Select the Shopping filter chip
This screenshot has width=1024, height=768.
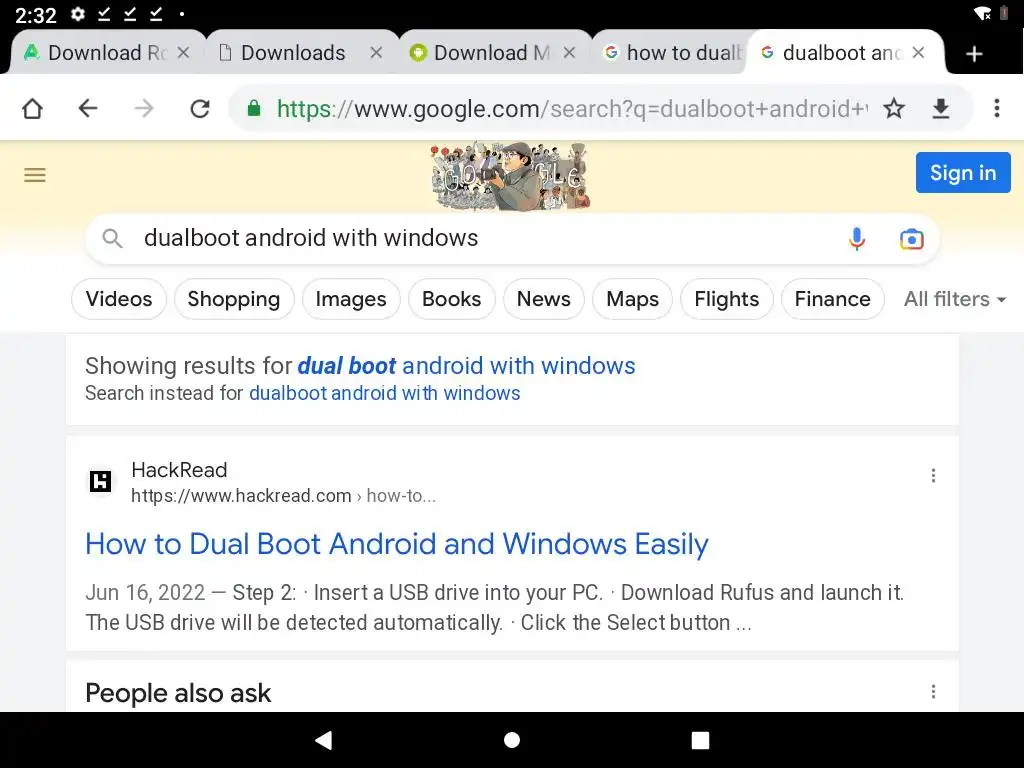pos(234,299)
